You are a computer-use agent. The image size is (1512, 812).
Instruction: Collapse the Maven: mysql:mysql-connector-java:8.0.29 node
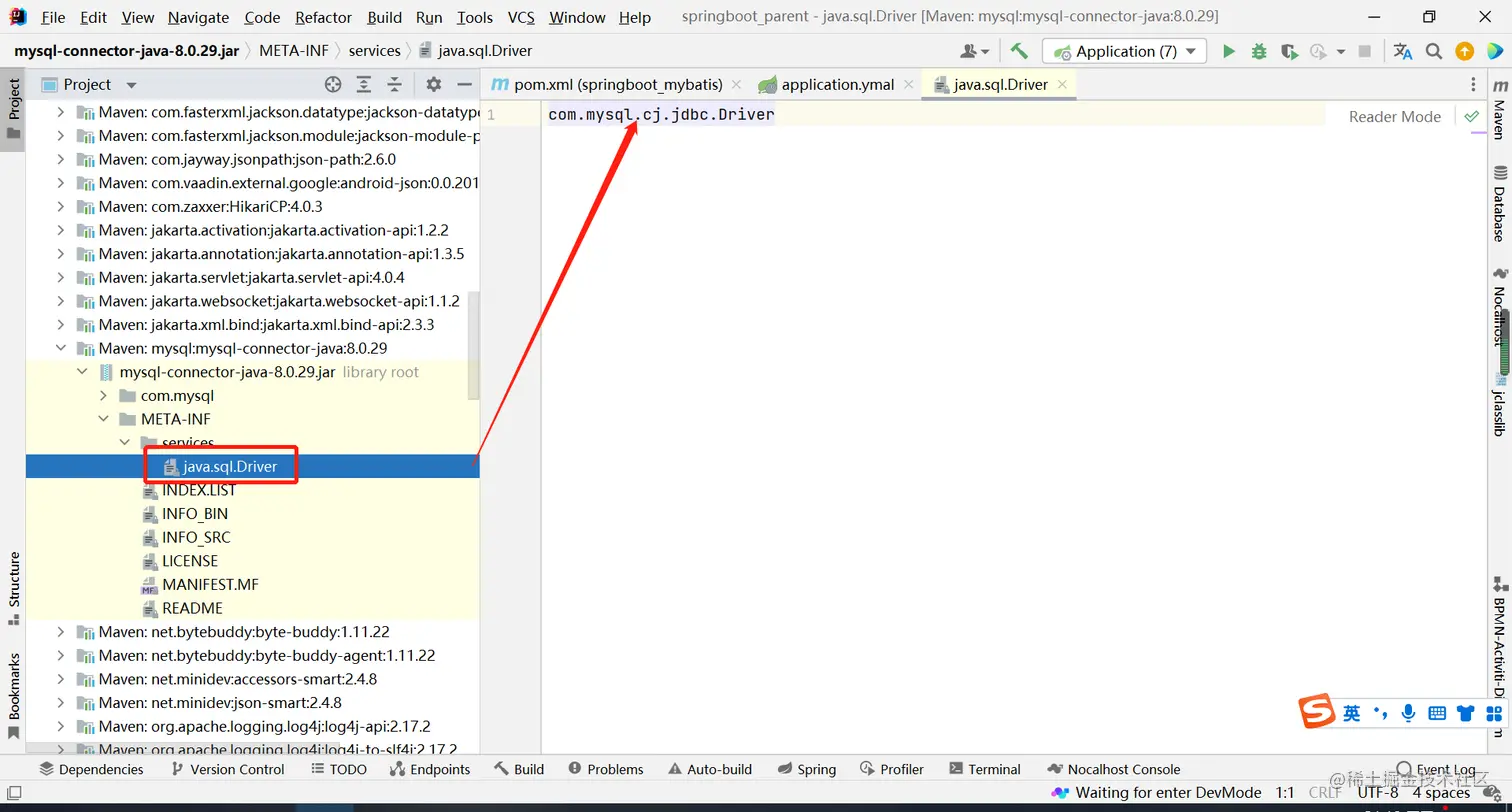pyautogui.click(x=61, y=348)
